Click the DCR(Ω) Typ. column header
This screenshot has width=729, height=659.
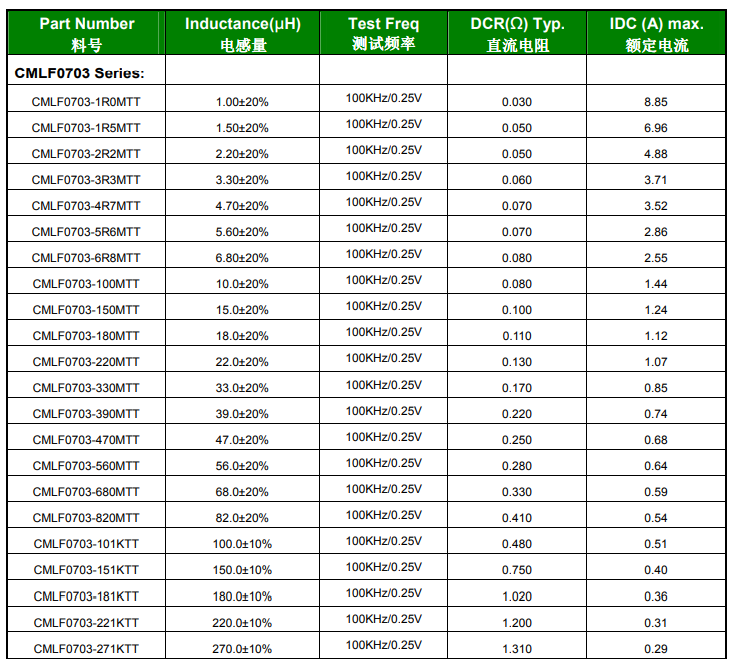coord(517,33)
